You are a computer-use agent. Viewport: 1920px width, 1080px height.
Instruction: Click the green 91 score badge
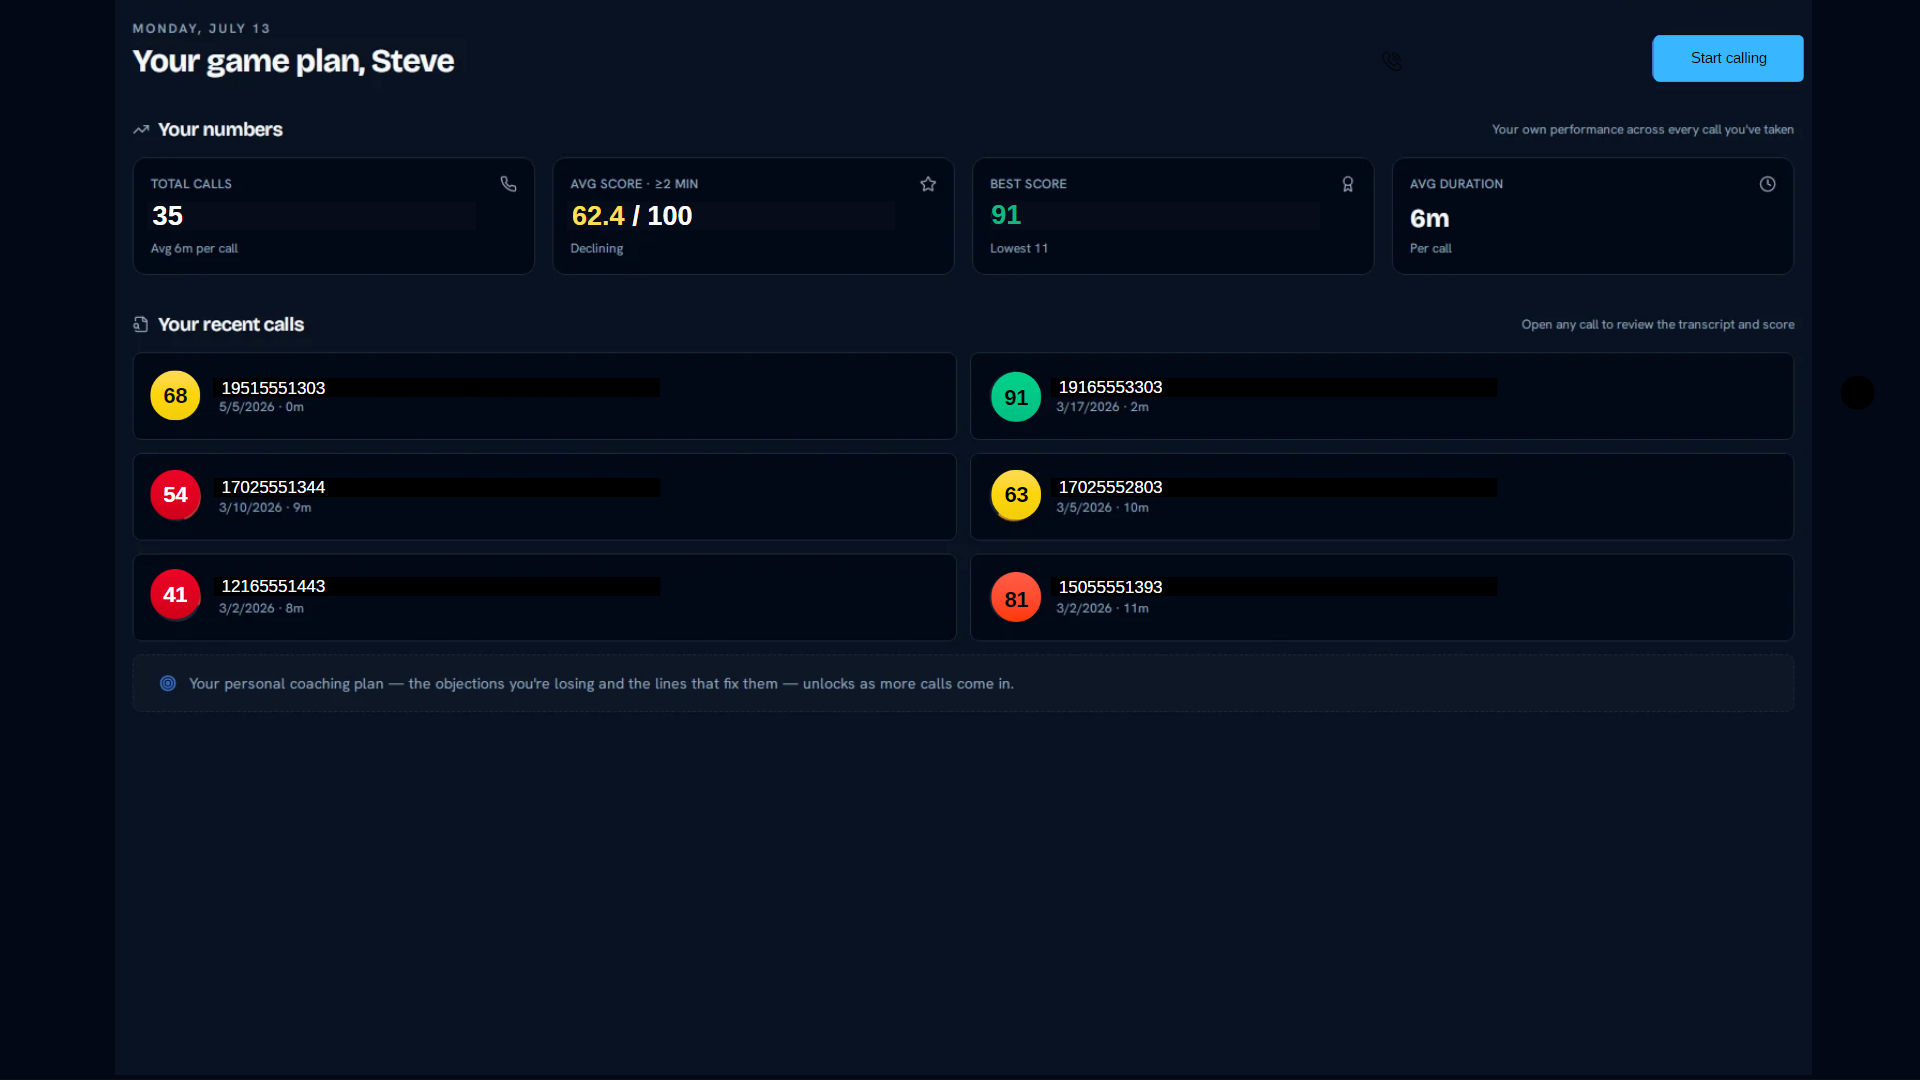coord(1016,397)
